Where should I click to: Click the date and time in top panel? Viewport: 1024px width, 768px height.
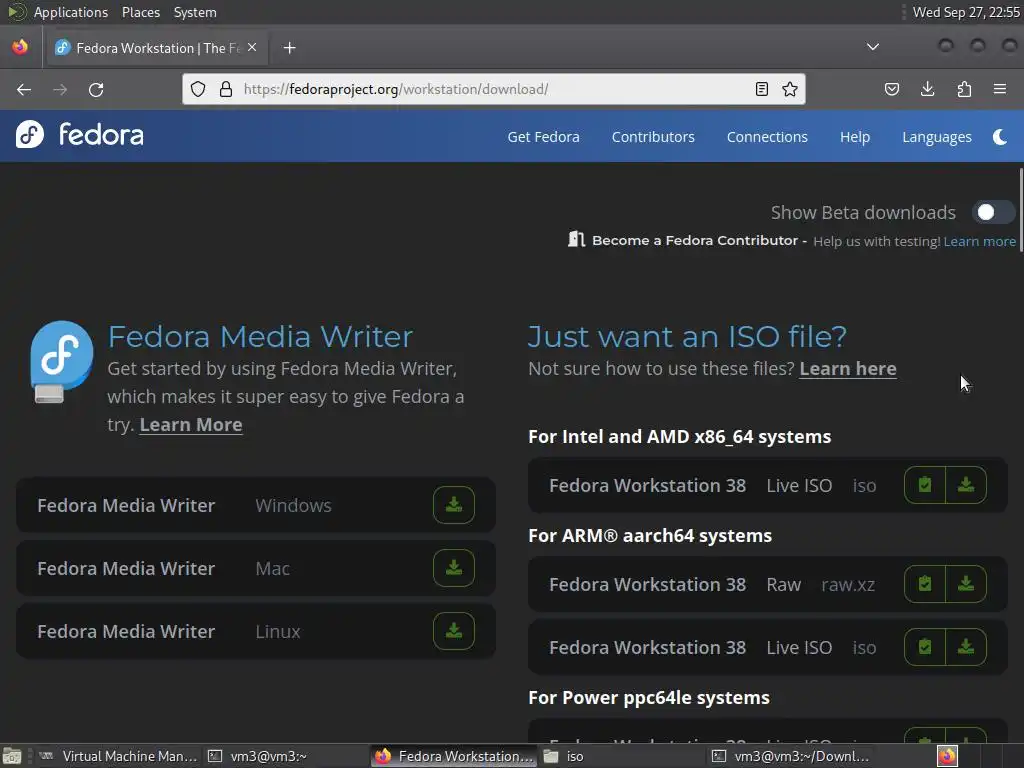pos(966,12)
